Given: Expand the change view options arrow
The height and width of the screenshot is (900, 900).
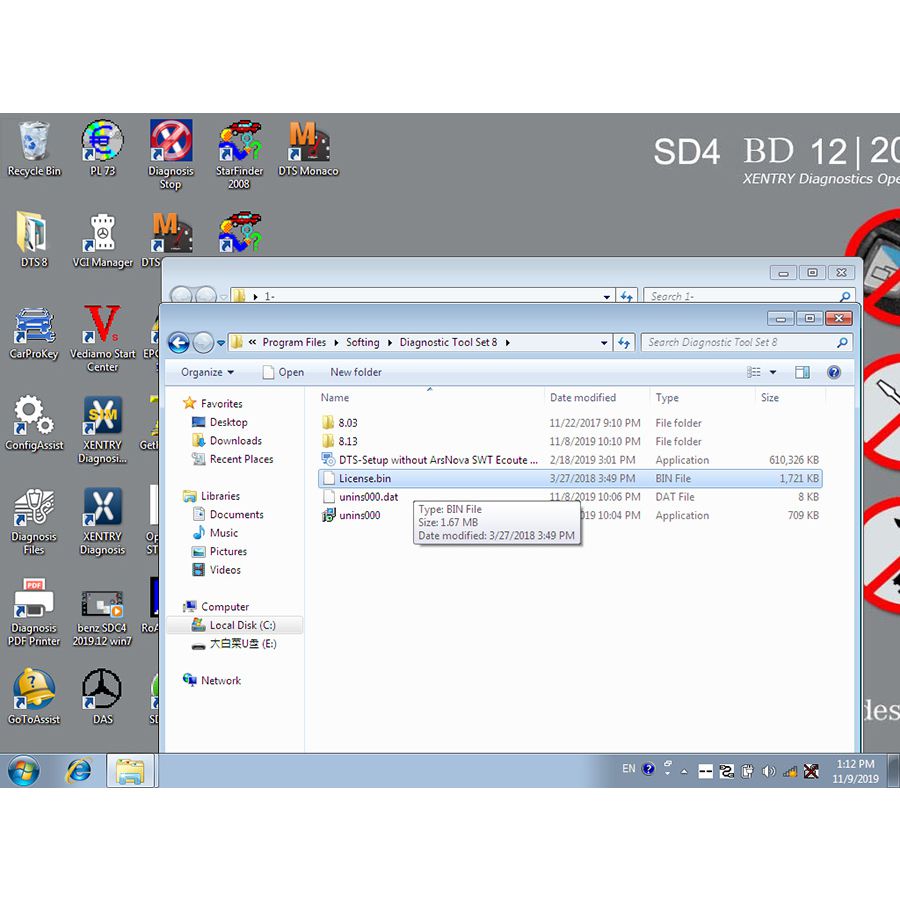Looking at the screenshot, I should tap(773, 372).
